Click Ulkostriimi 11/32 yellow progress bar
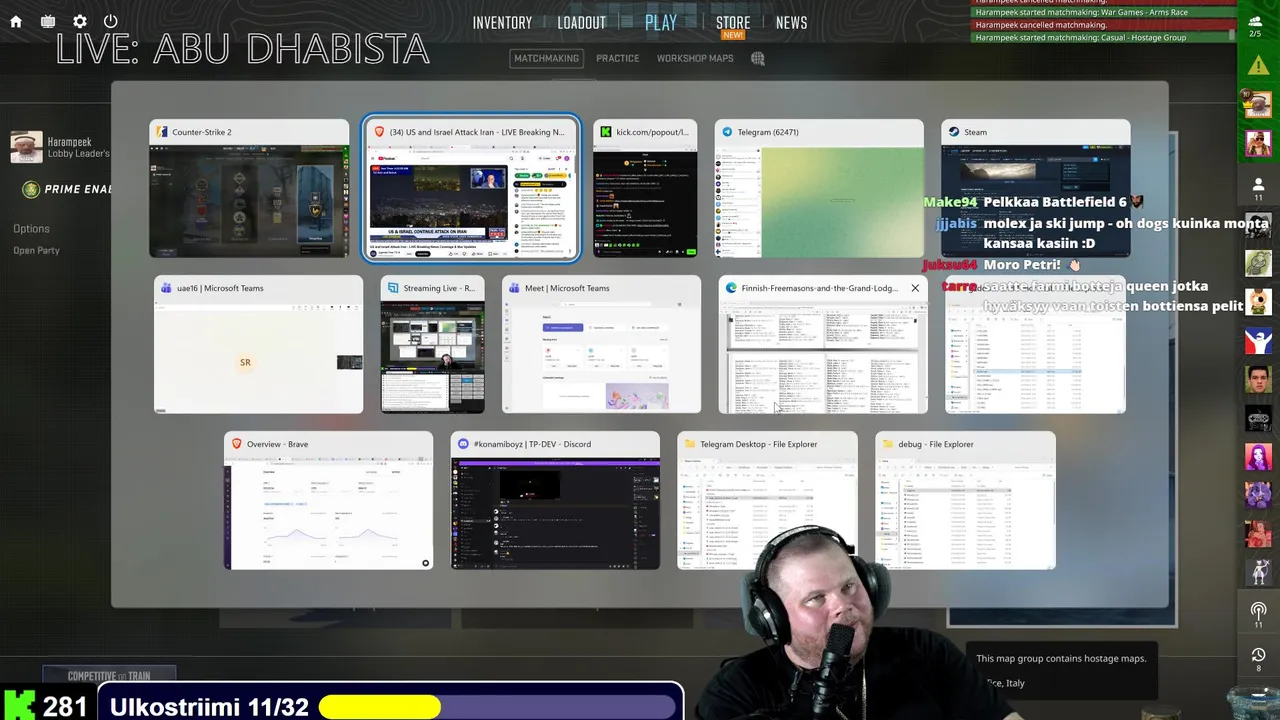This screenshot has width=1280, height=720. click(x=380, y=707)
